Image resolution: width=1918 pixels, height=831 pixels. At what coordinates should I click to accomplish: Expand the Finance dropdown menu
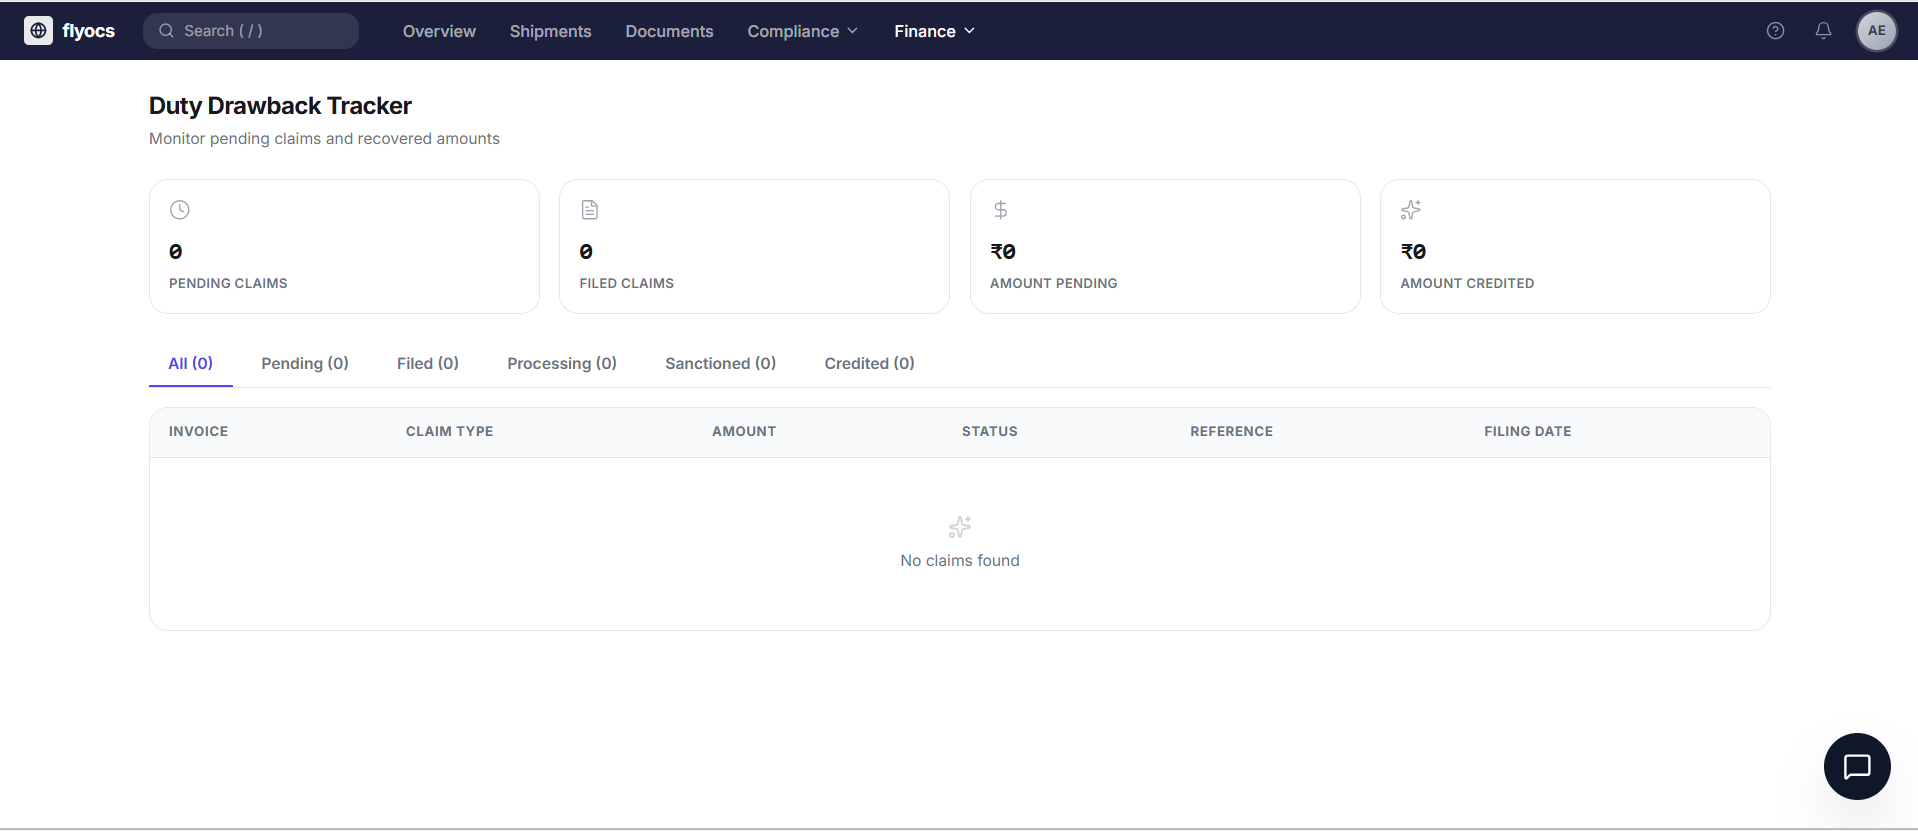934,31
